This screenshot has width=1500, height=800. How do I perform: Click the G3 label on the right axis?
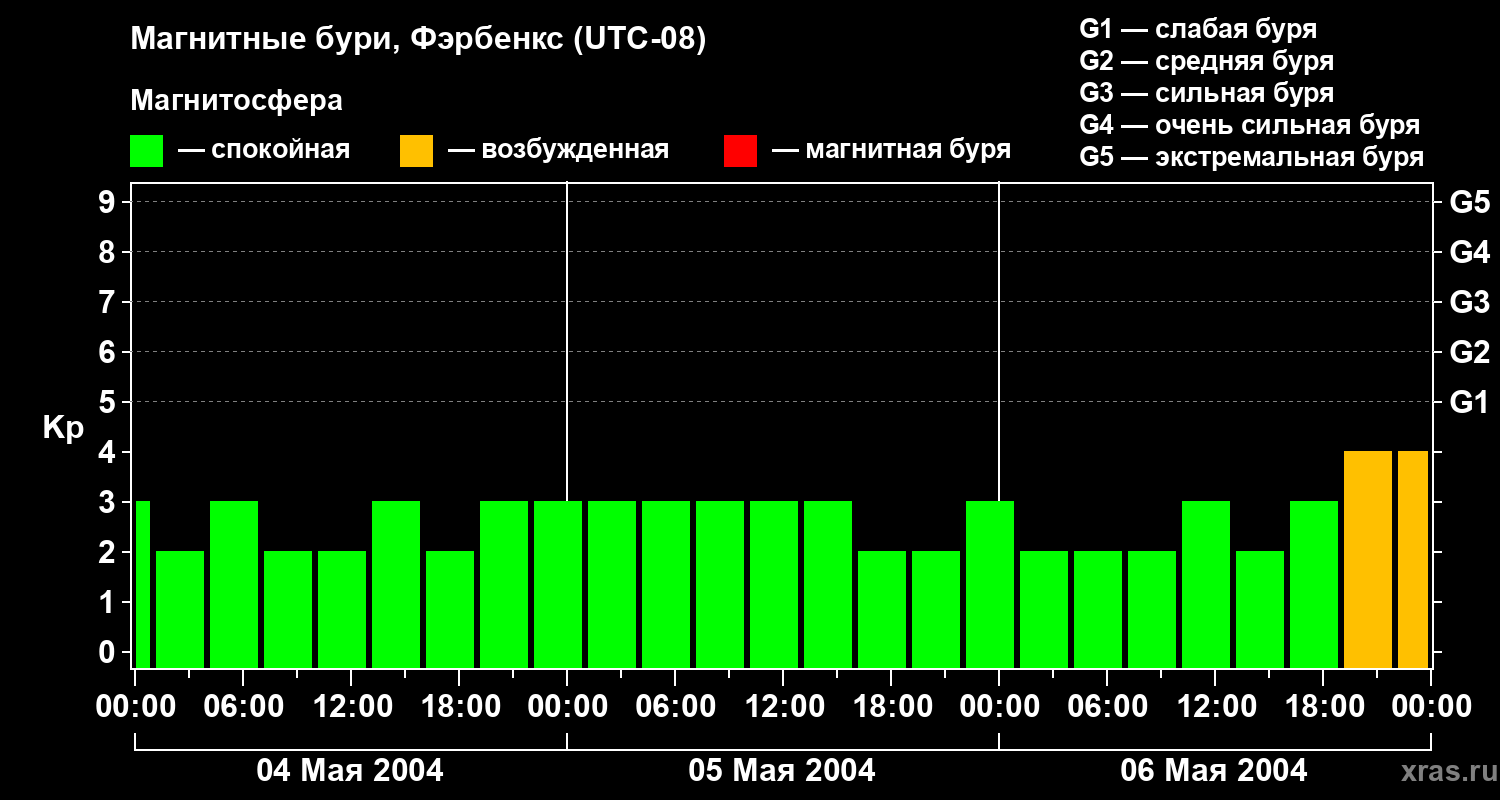pos(1469,302)
